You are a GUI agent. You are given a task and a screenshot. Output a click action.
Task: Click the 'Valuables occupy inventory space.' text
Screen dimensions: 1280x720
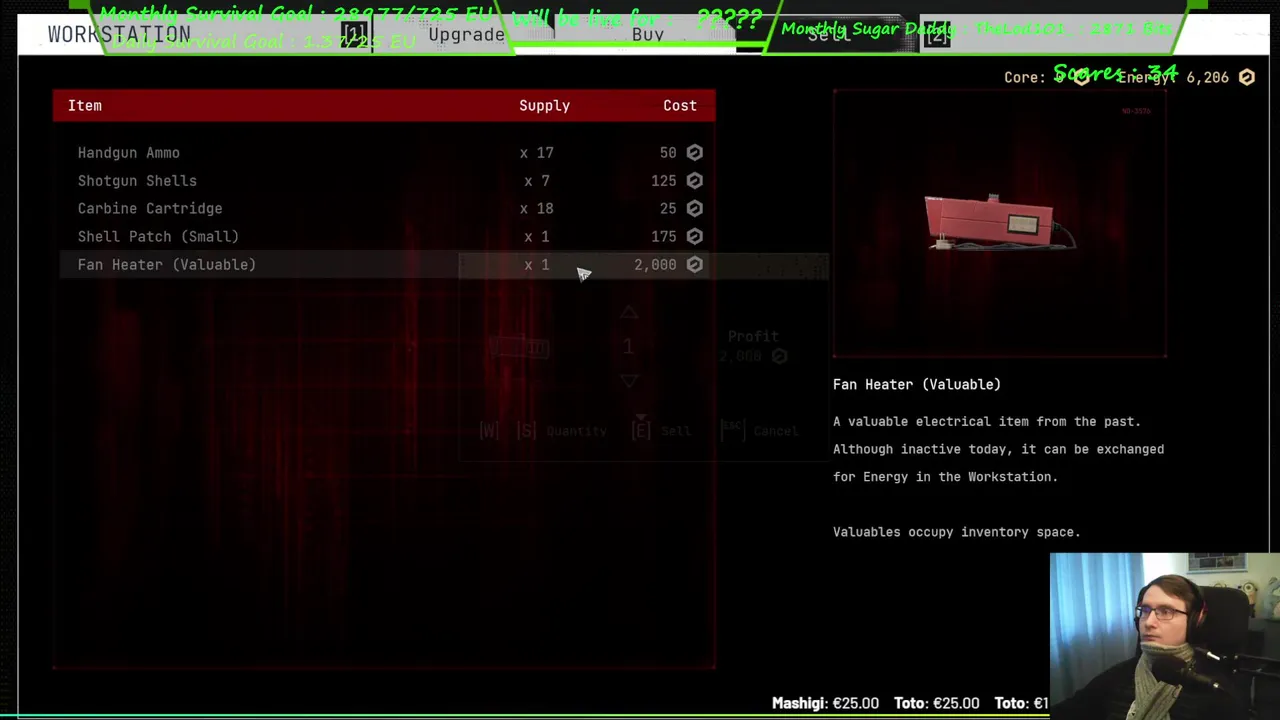(957, 532)
